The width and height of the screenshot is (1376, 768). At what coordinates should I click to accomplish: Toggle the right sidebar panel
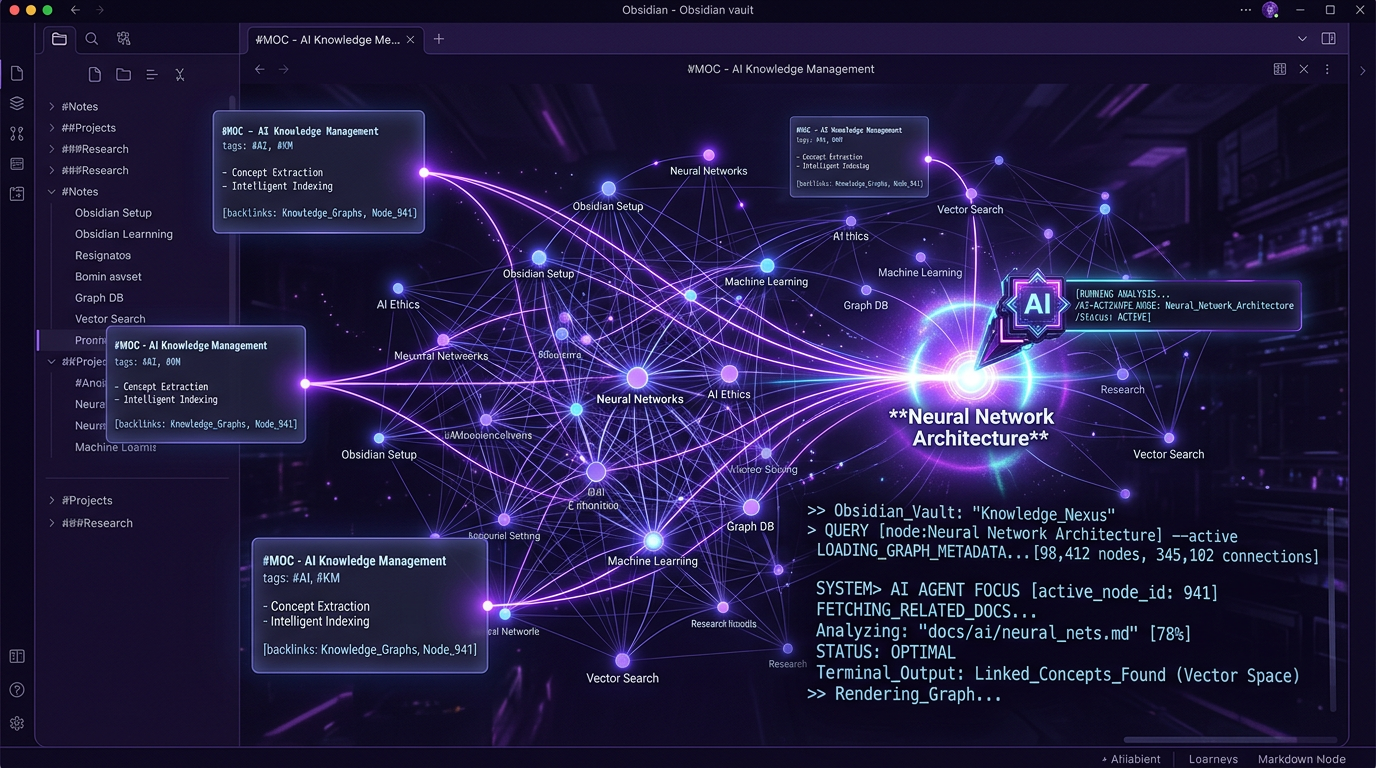[1329, 39]
